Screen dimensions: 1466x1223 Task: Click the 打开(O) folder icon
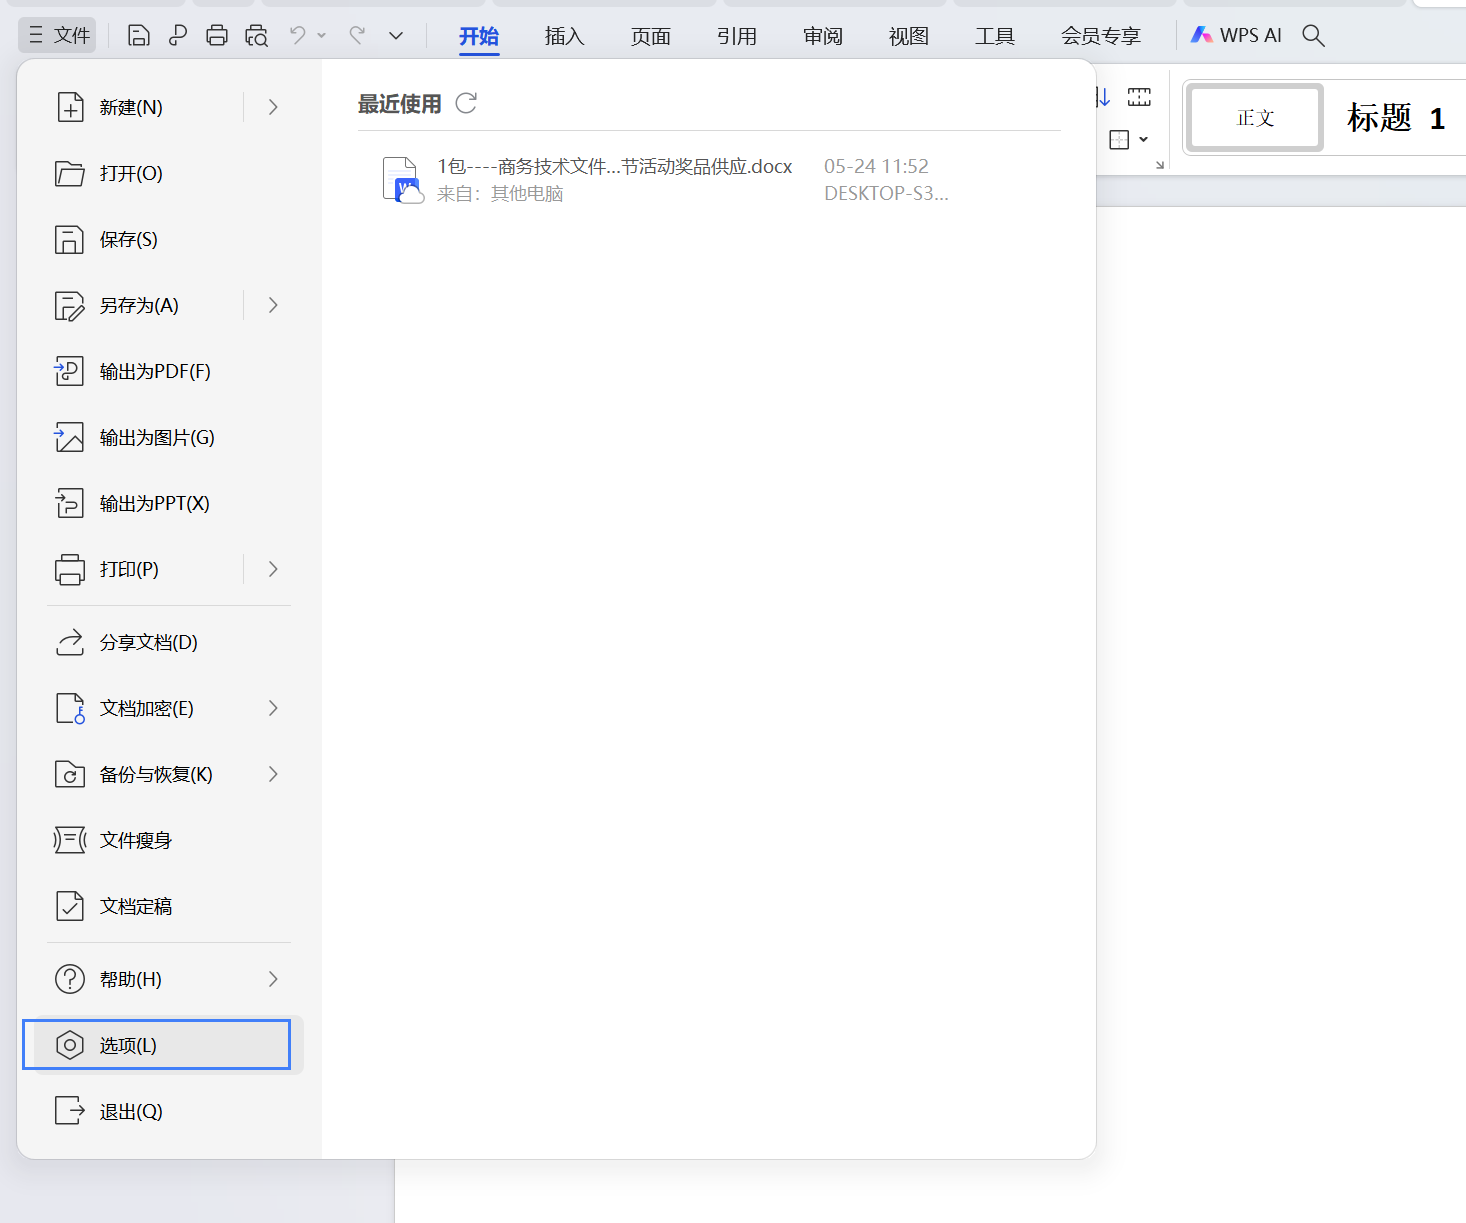(x=70, y=173)
